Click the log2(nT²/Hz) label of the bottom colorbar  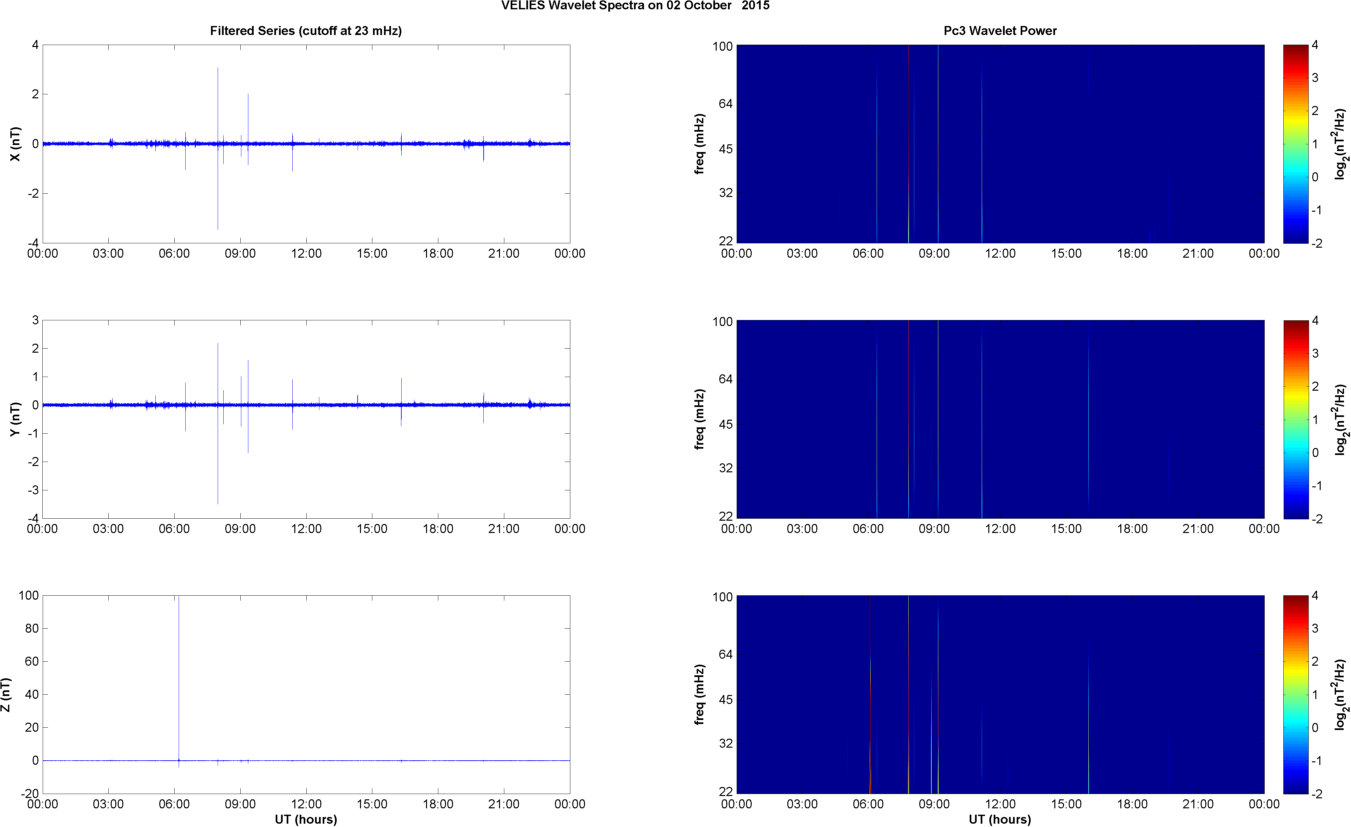click(1342, 694)
